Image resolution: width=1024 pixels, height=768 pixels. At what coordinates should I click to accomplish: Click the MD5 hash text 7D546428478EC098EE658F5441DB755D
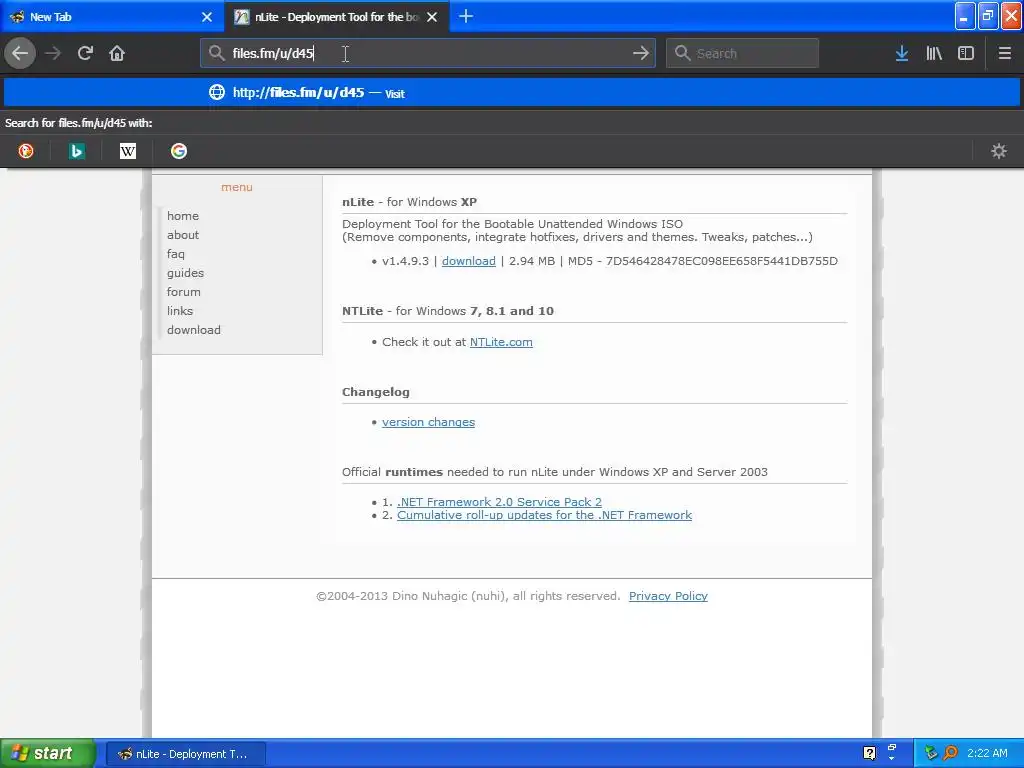[x=722, y=261]
